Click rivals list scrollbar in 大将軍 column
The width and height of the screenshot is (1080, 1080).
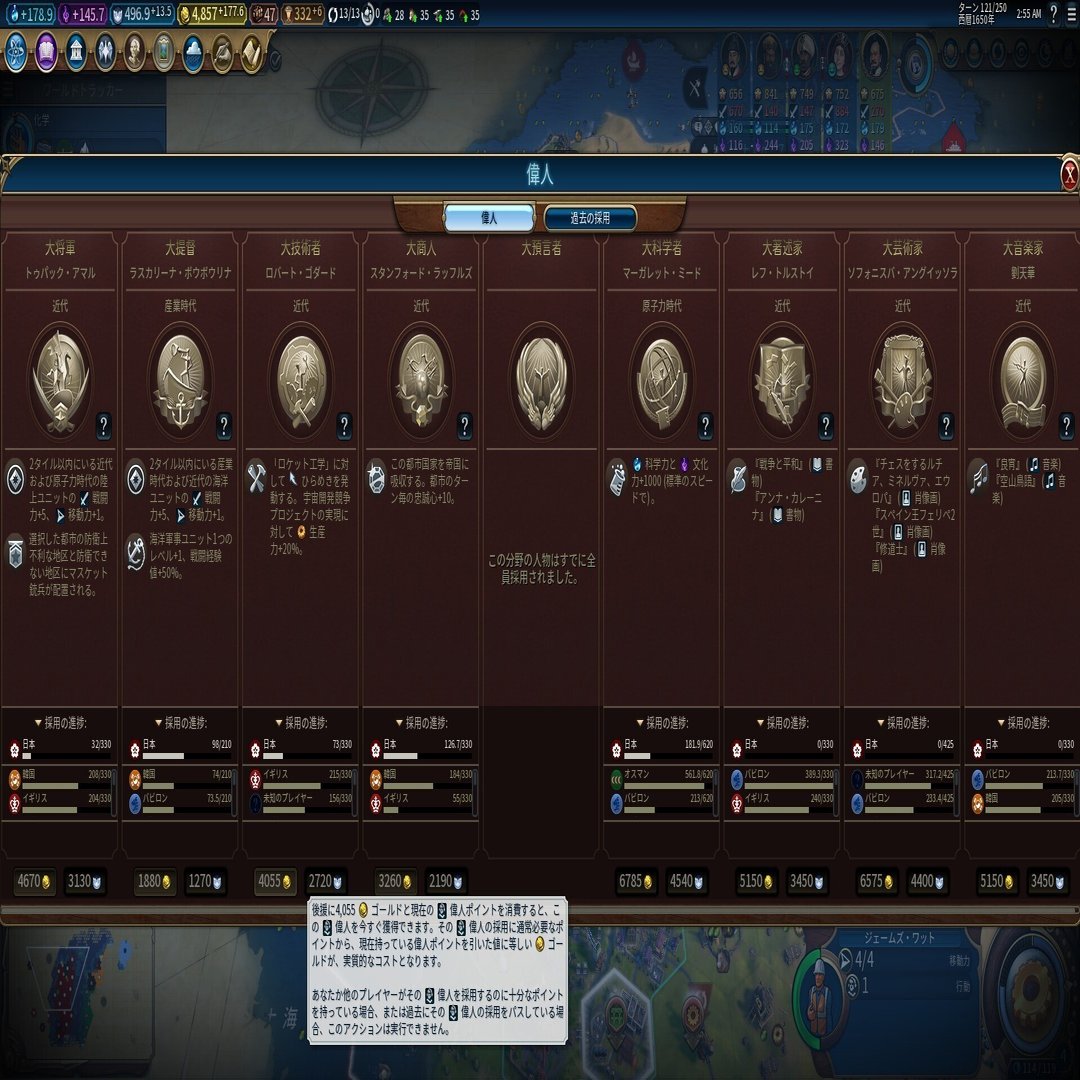[x=114, y=792]
